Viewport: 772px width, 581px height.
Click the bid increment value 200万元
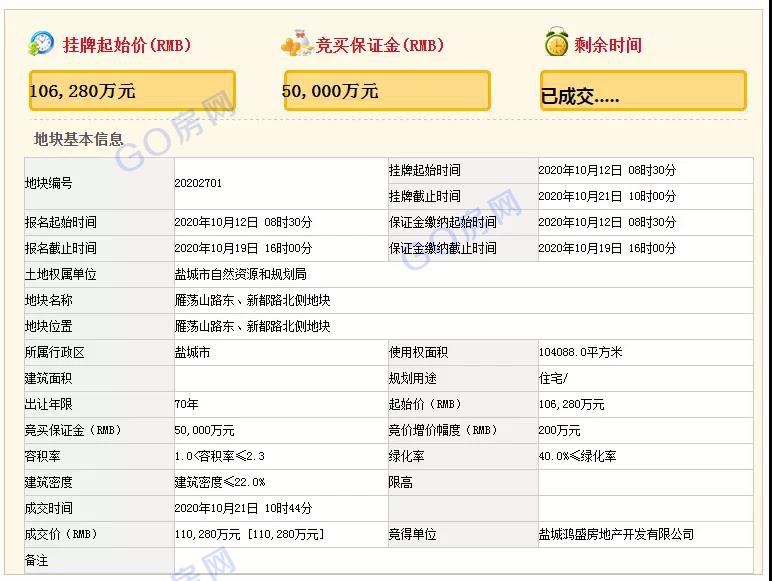point(559,431)
